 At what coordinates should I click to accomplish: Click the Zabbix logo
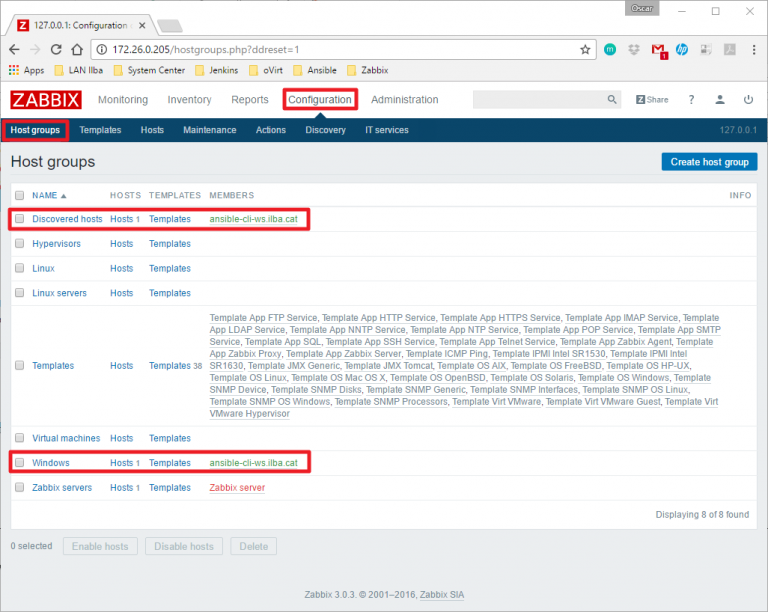[x=46, y=100]
